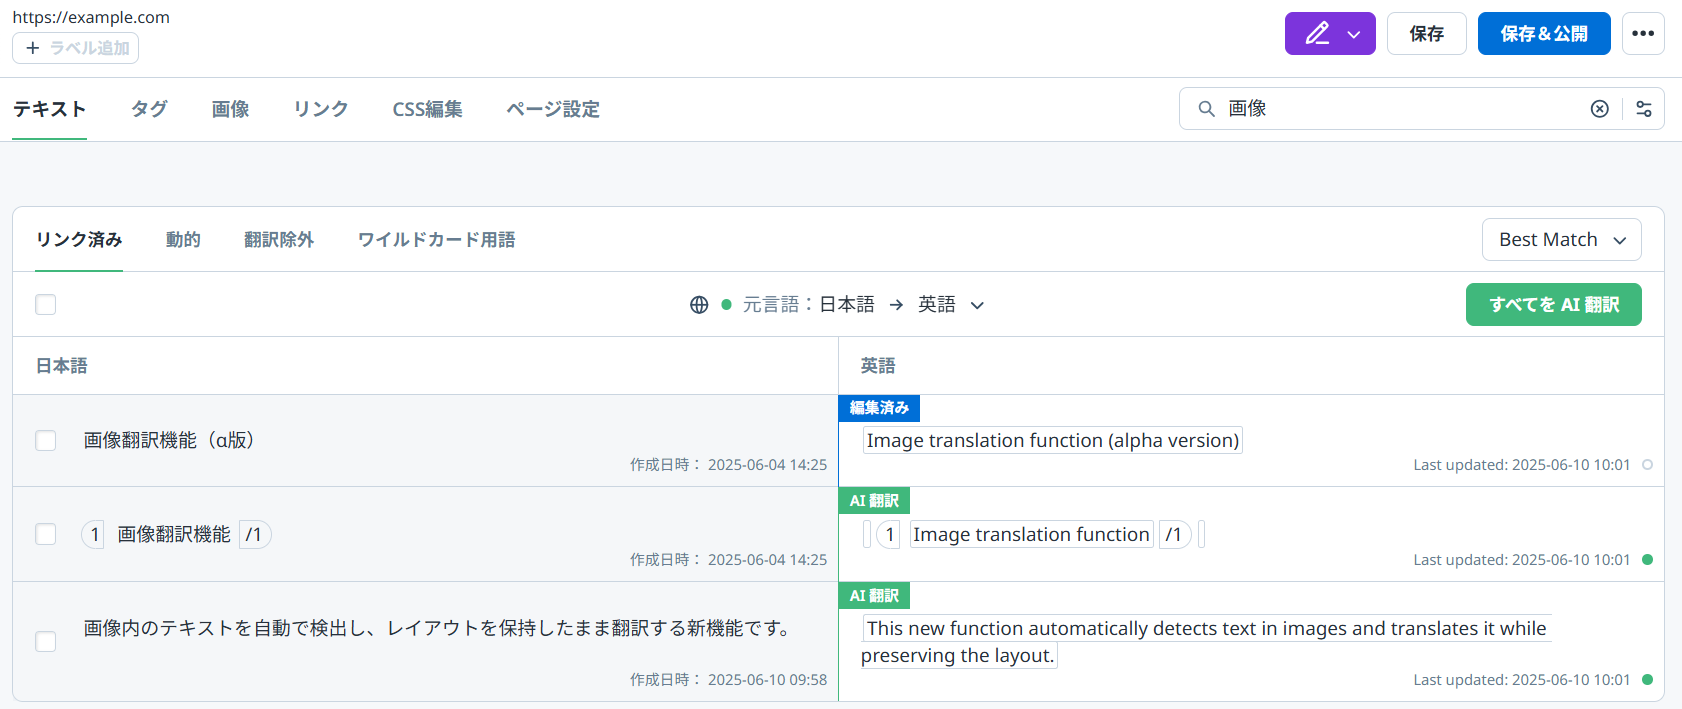Click the purple pen edit mode icon
The image size is (1682, 709).
(1317, 34)
